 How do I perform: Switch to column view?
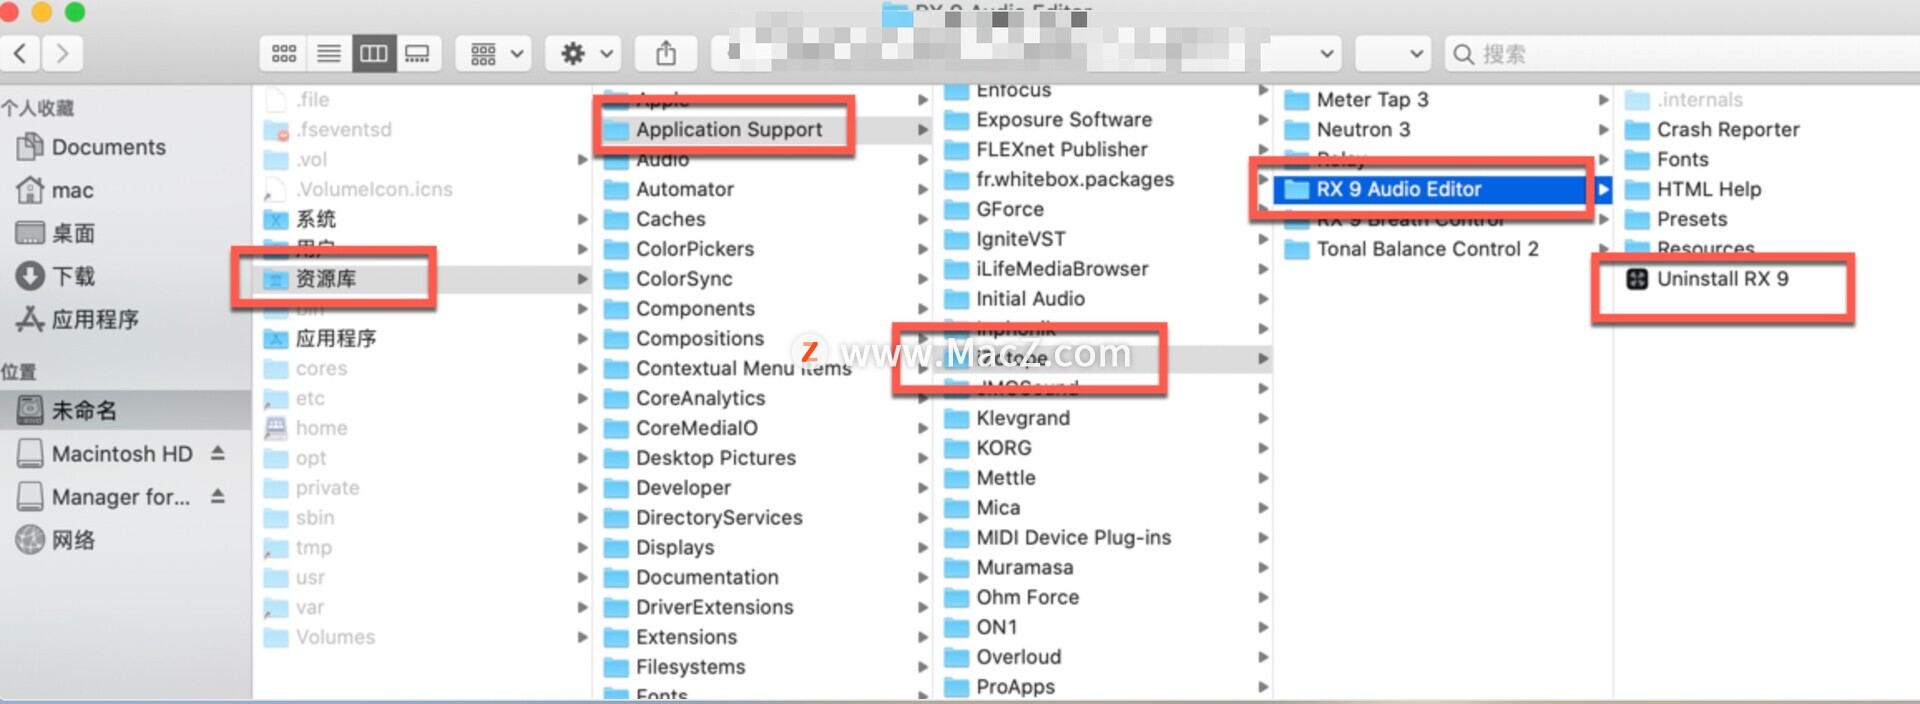coord(373,53)
